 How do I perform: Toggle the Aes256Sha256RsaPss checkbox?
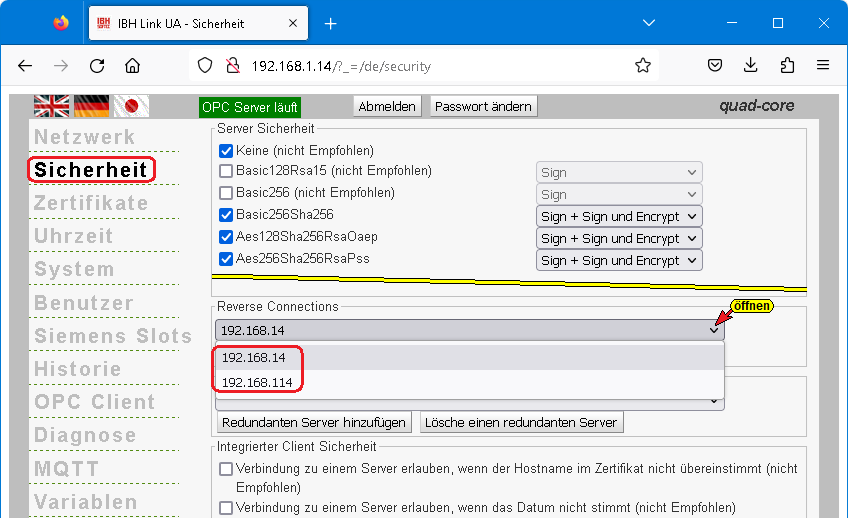[226, 259]
